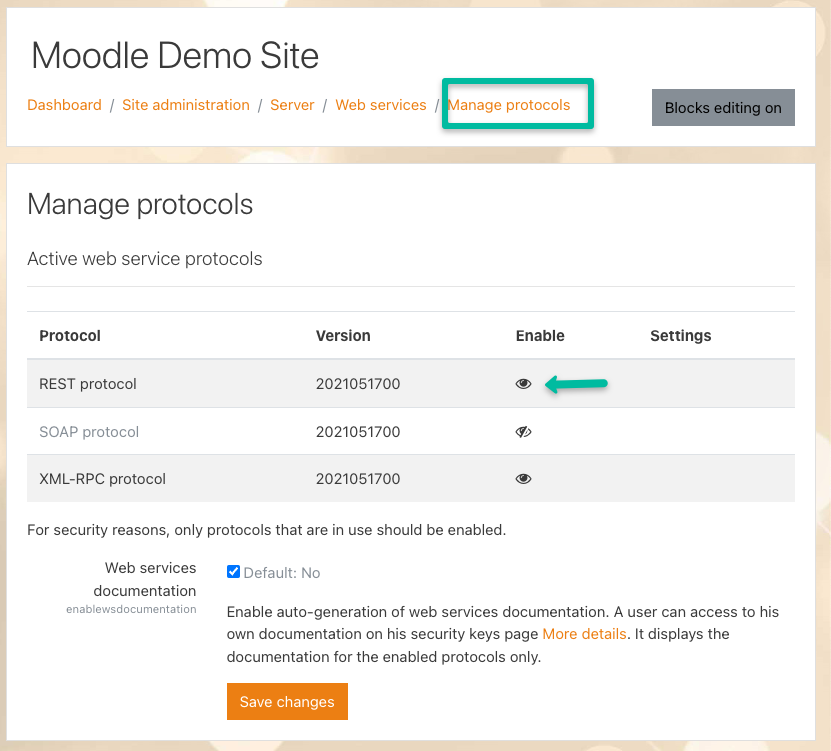Enable the SOAP protocol crossed-eye icon

pyautogui.click(x=523, y=431)
